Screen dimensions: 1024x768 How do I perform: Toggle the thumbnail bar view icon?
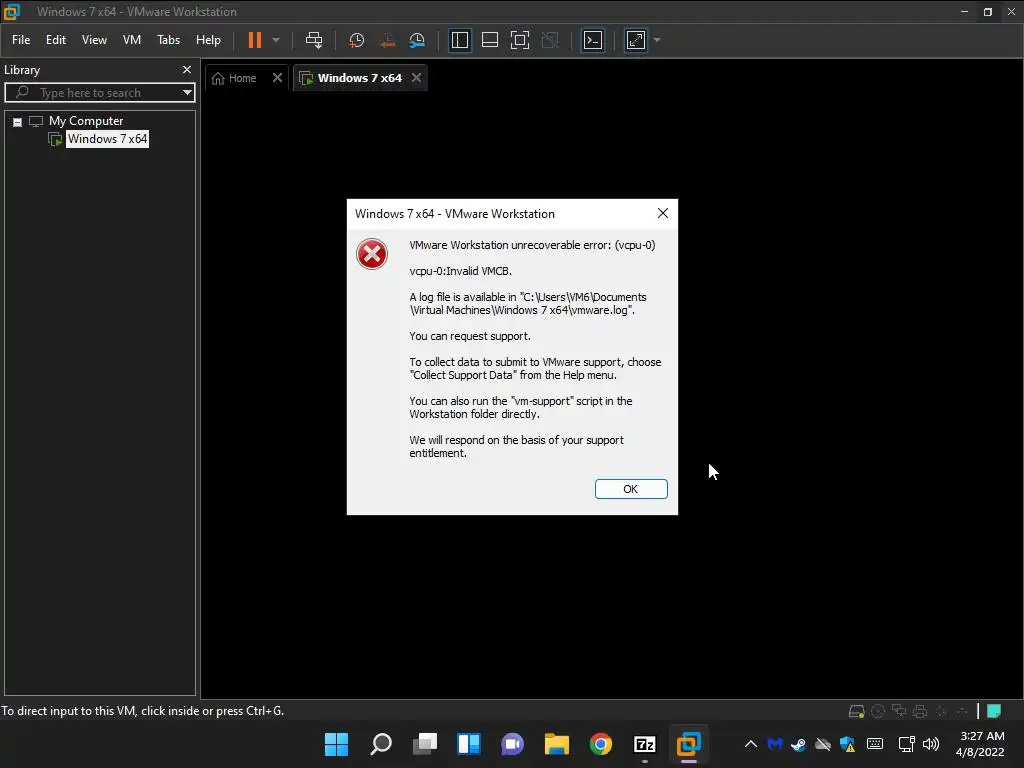490,40
